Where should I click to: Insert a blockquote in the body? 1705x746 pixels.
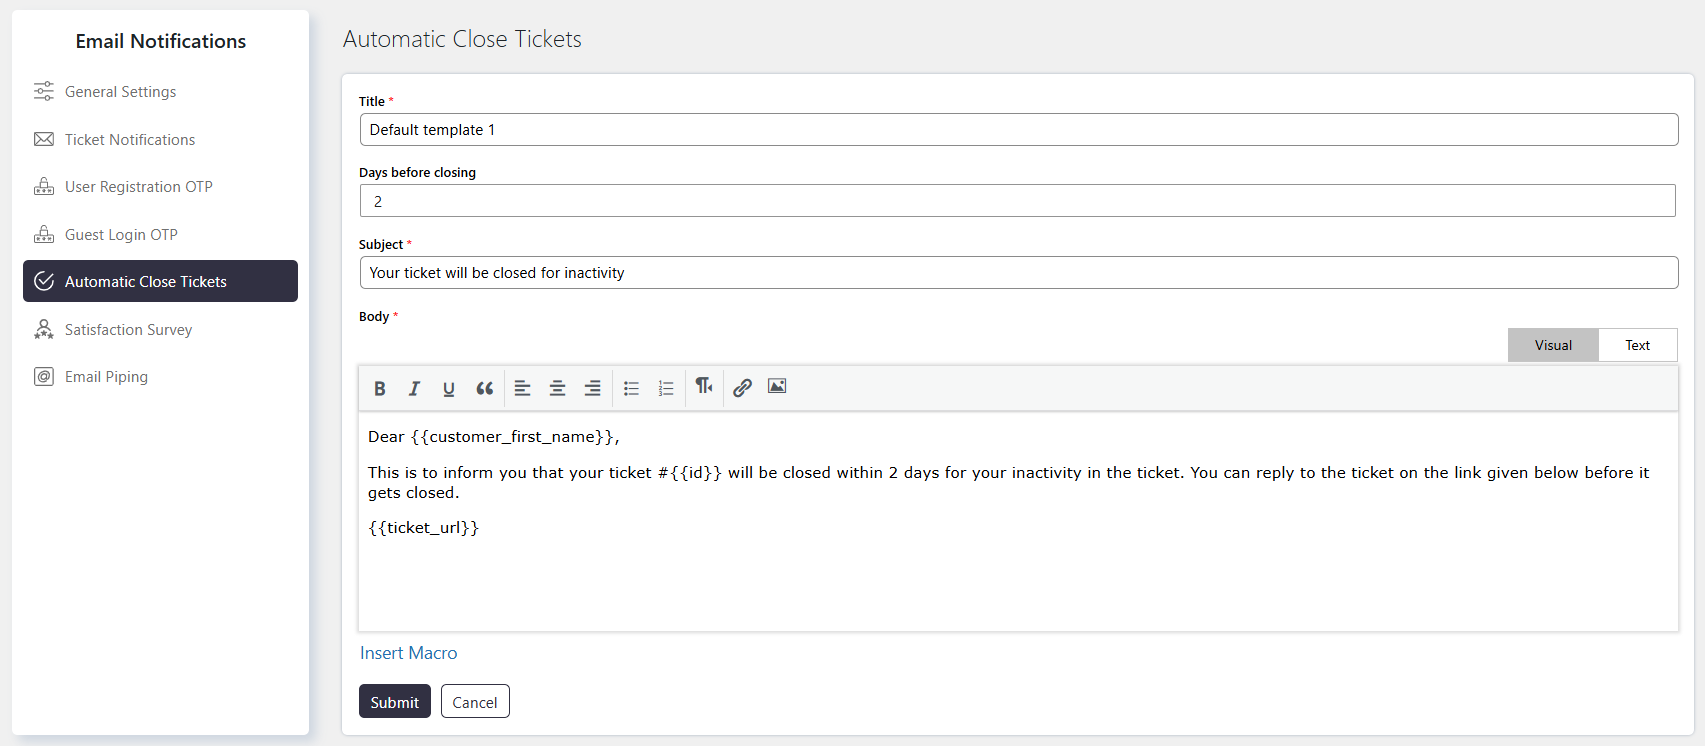tap(485, 388)
